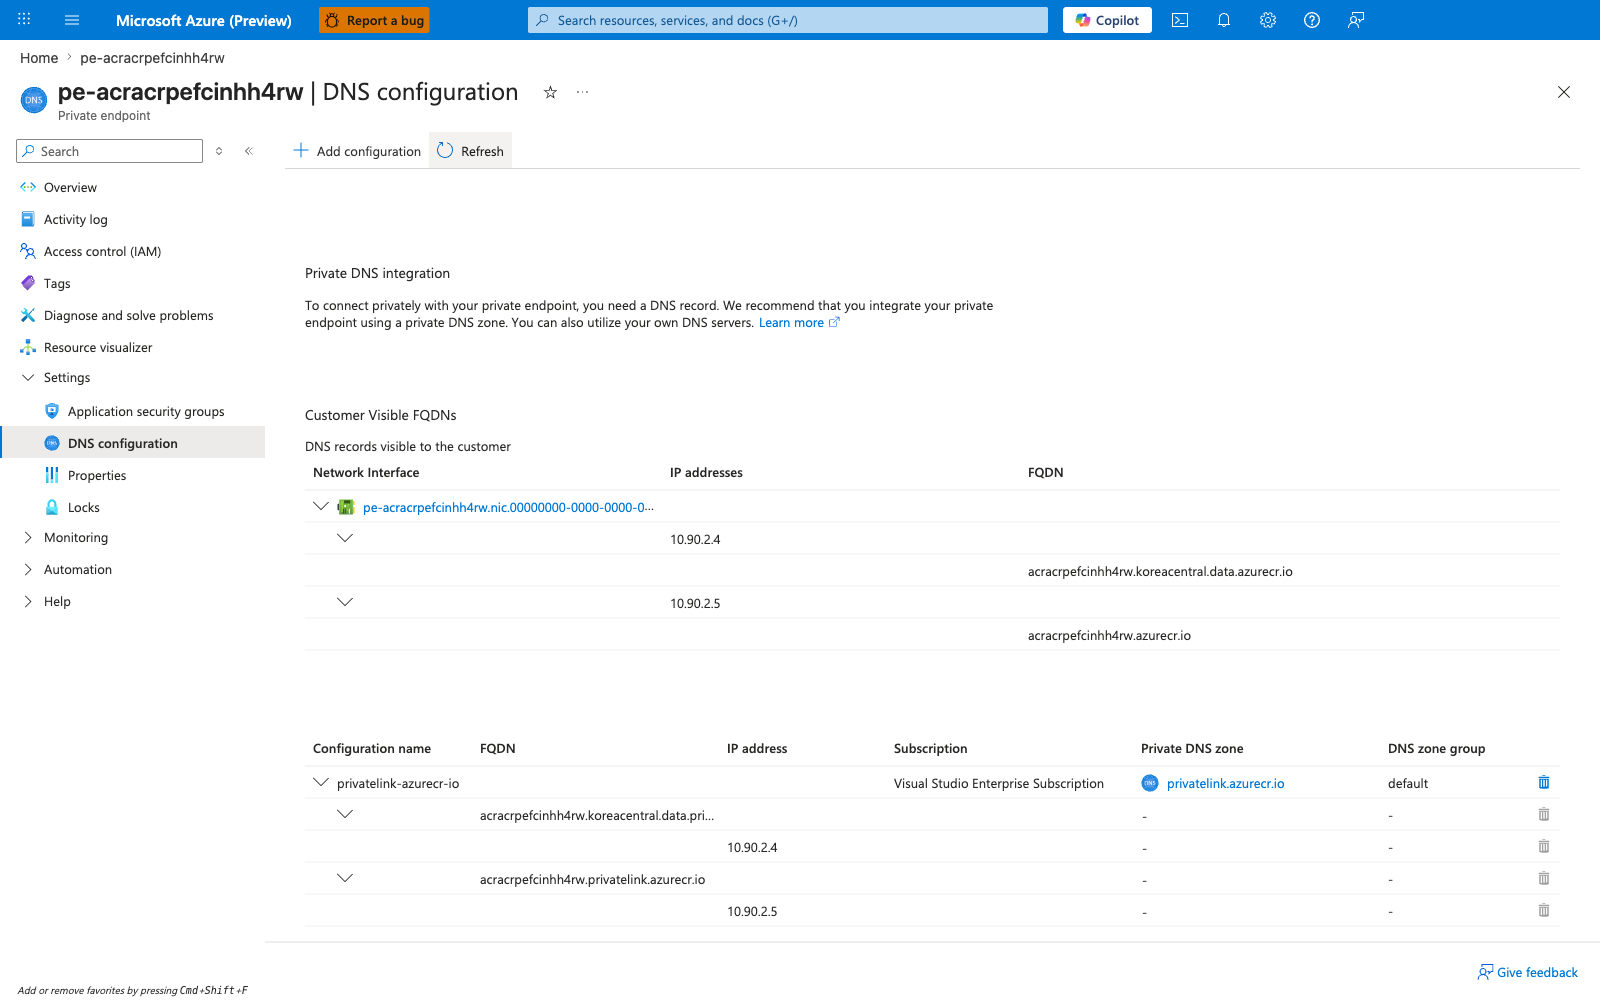Screen dimensions: 1600x1000
Task: Click the trash icon in the lower 10.90.2.5 row
Action: (1544, 910)
